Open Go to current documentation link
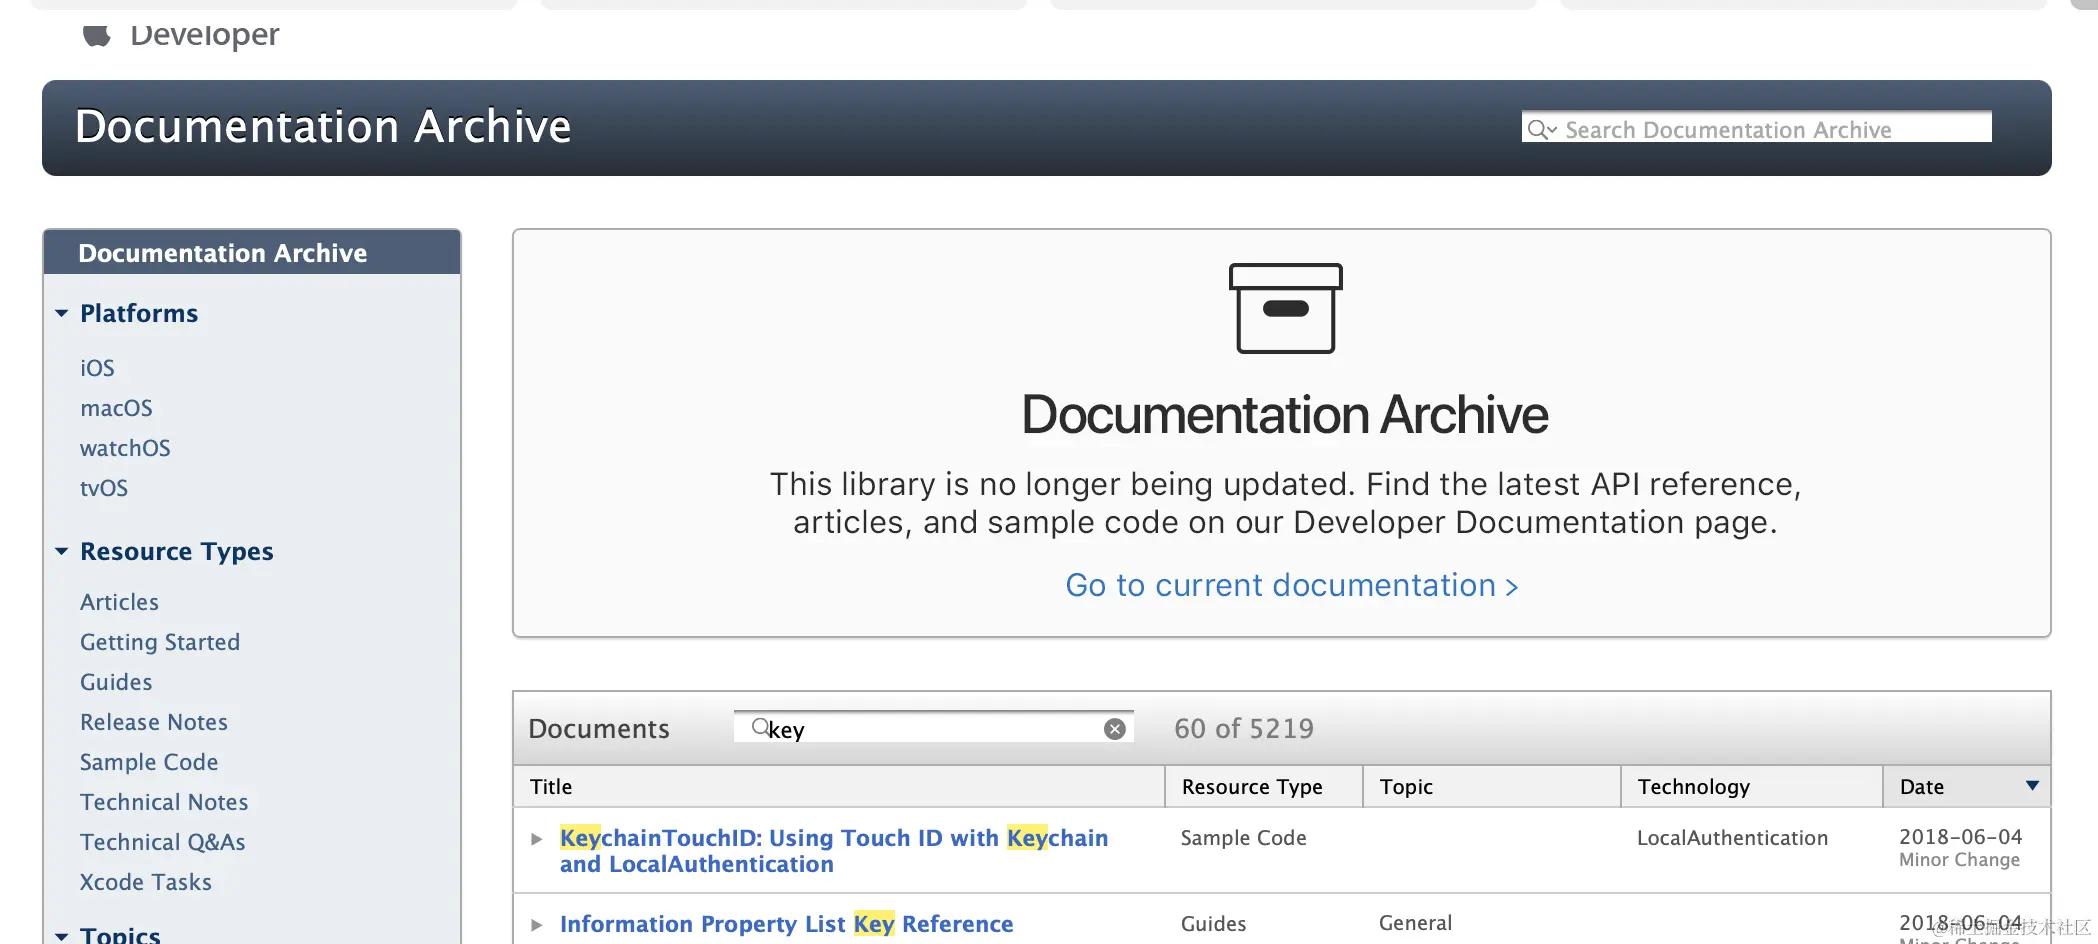 (1291, 585)
